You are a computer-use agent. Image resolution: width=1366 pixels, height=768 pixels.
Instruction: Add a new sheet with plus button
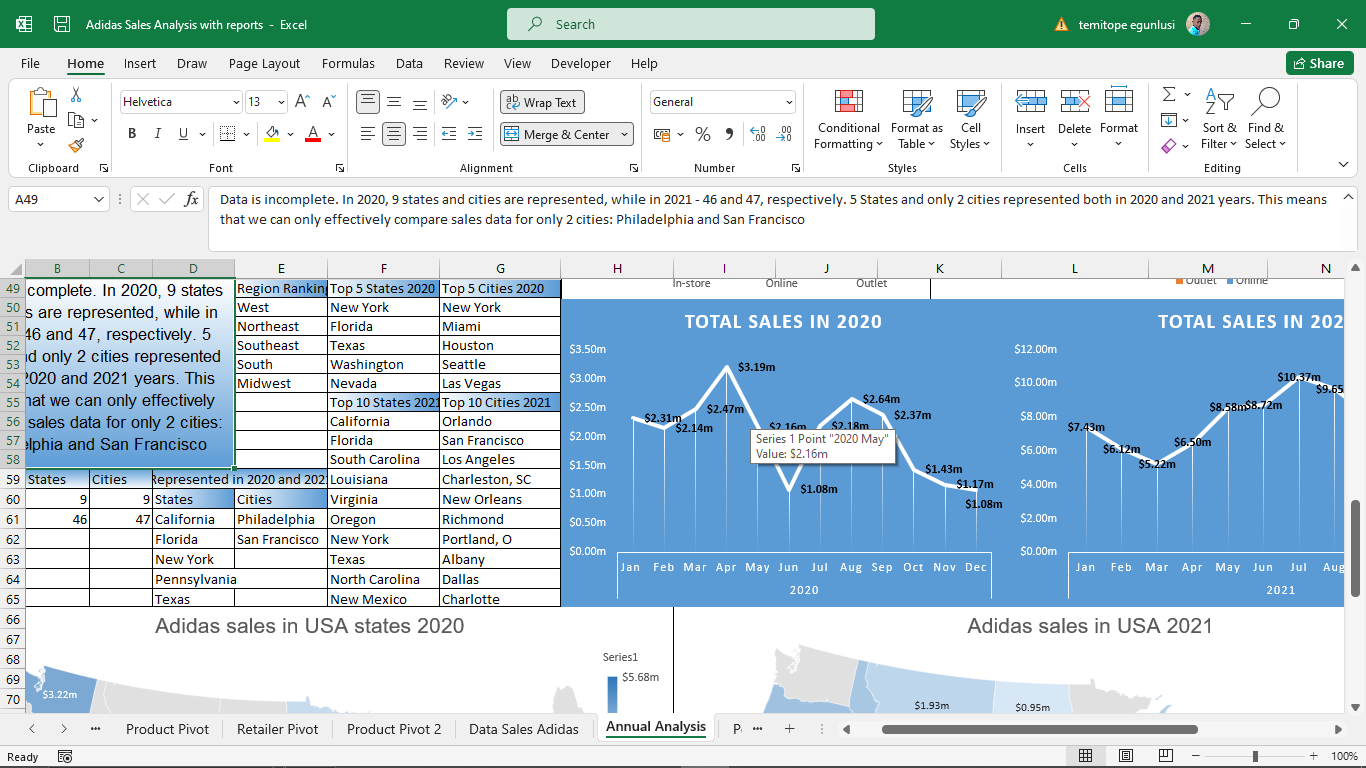pos(789,729)
